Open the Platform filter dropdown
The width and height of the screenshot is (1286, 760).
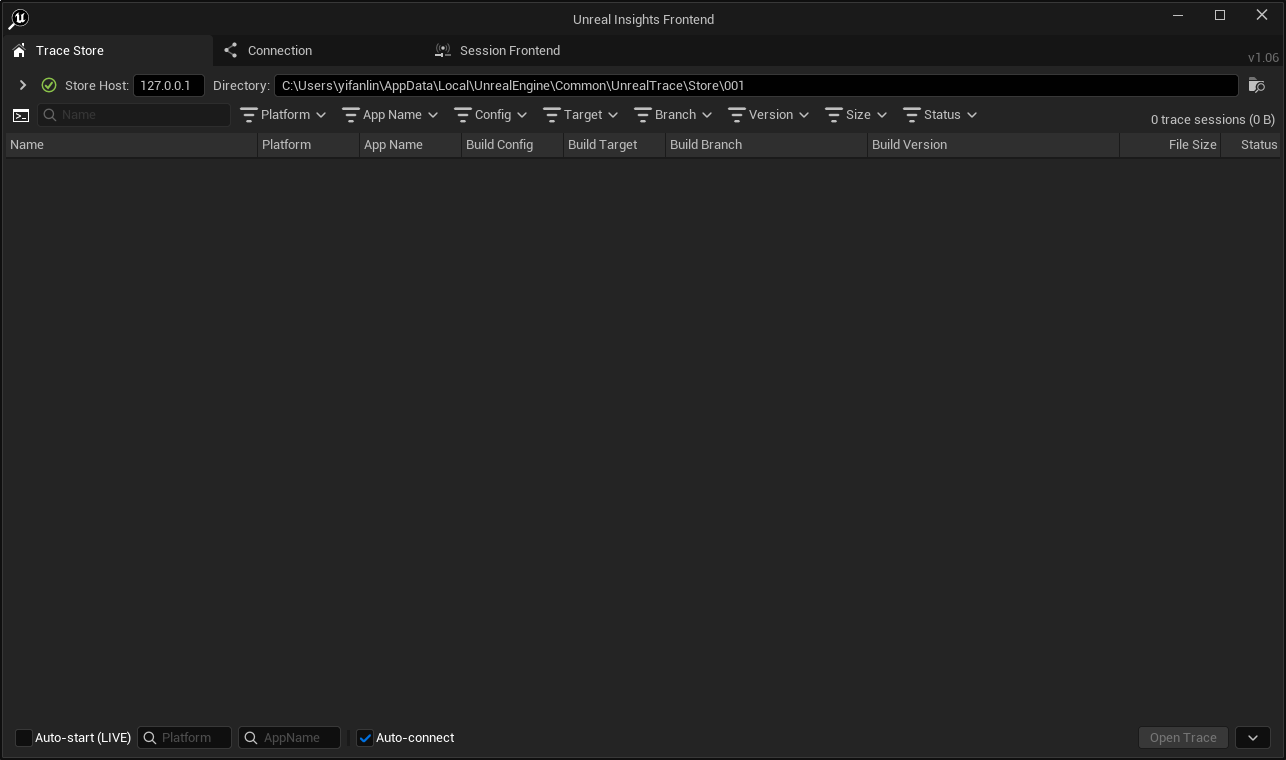click(x=284, y=115)
